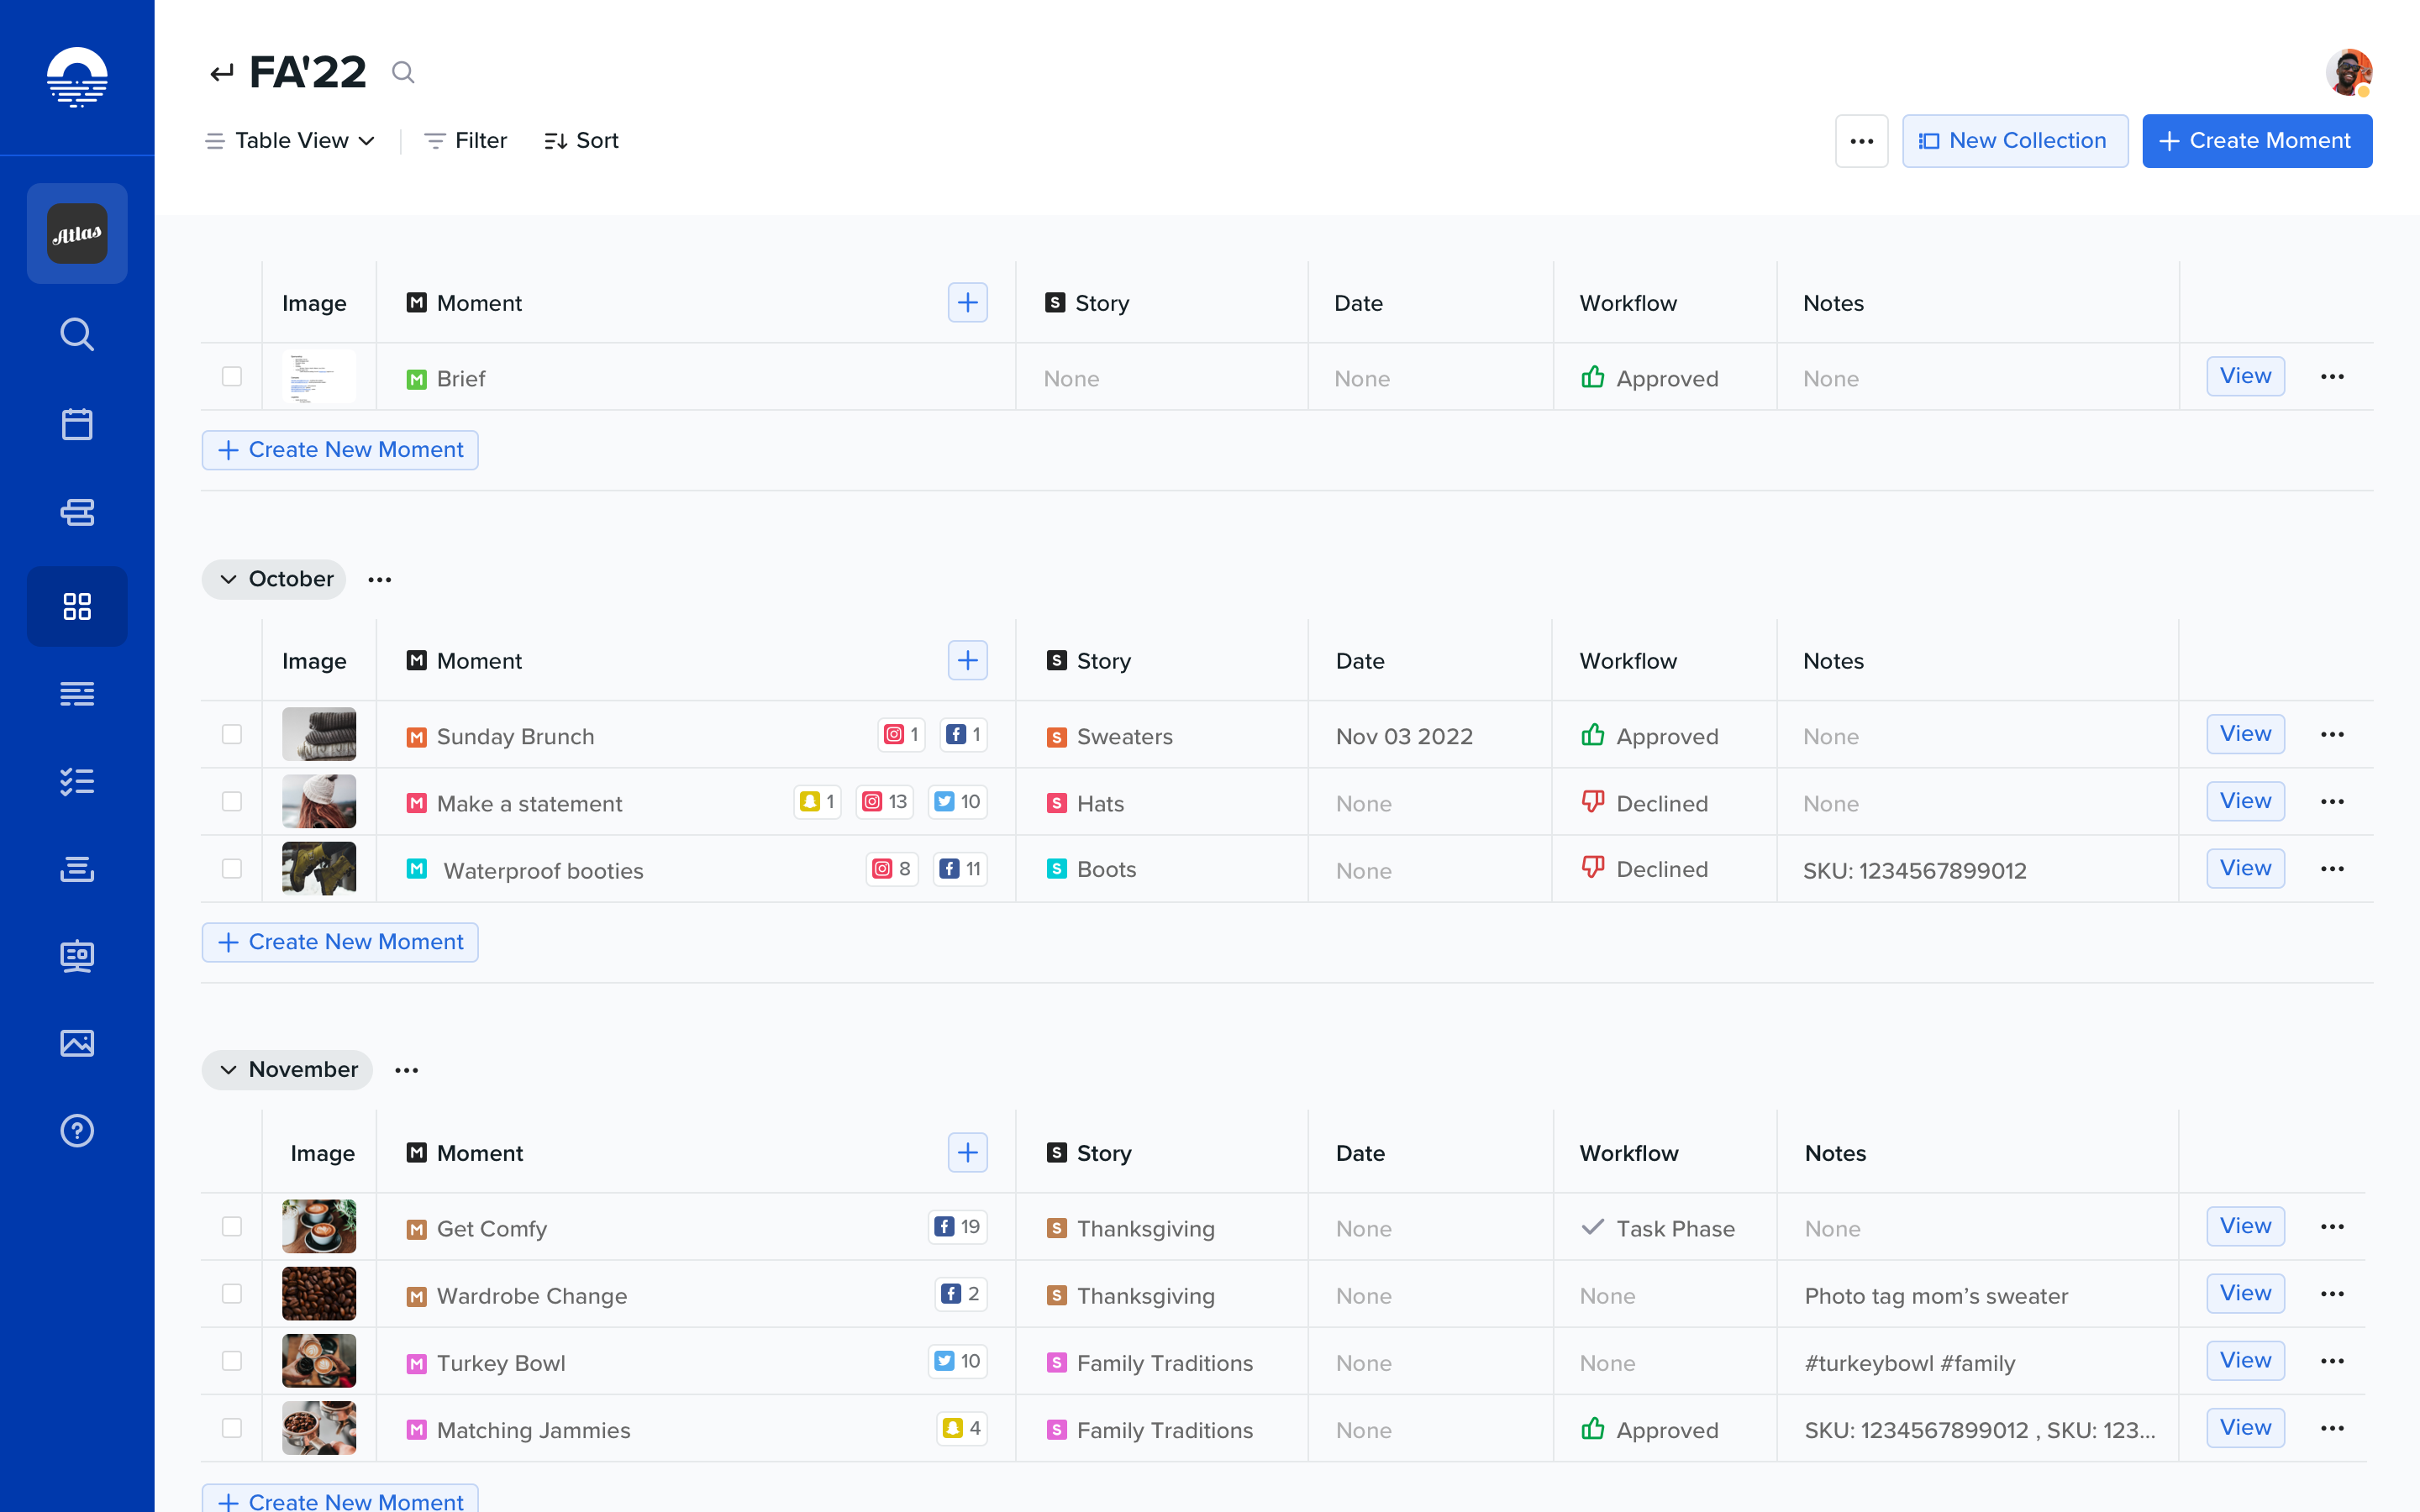Click the grid/dashboard icon in sidebar
2420x1512 pixels.
point(76,605)
